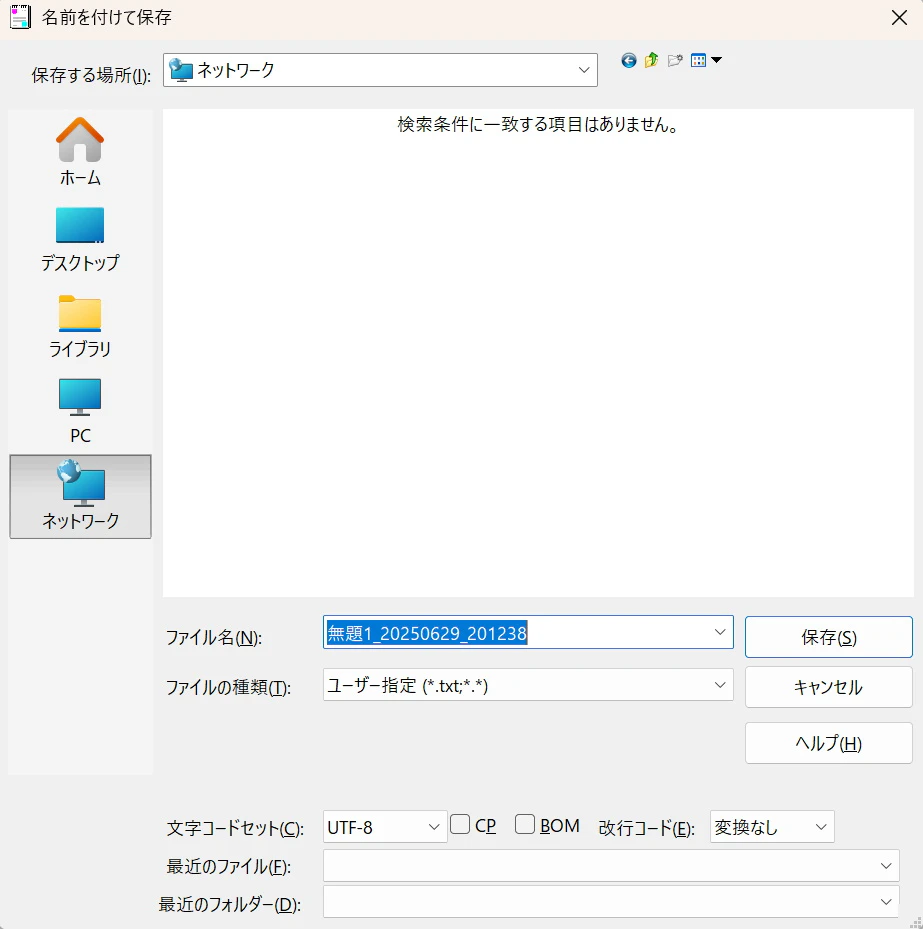923x929 pixels.
Task: Select the PC location
Action: [80, 411]
